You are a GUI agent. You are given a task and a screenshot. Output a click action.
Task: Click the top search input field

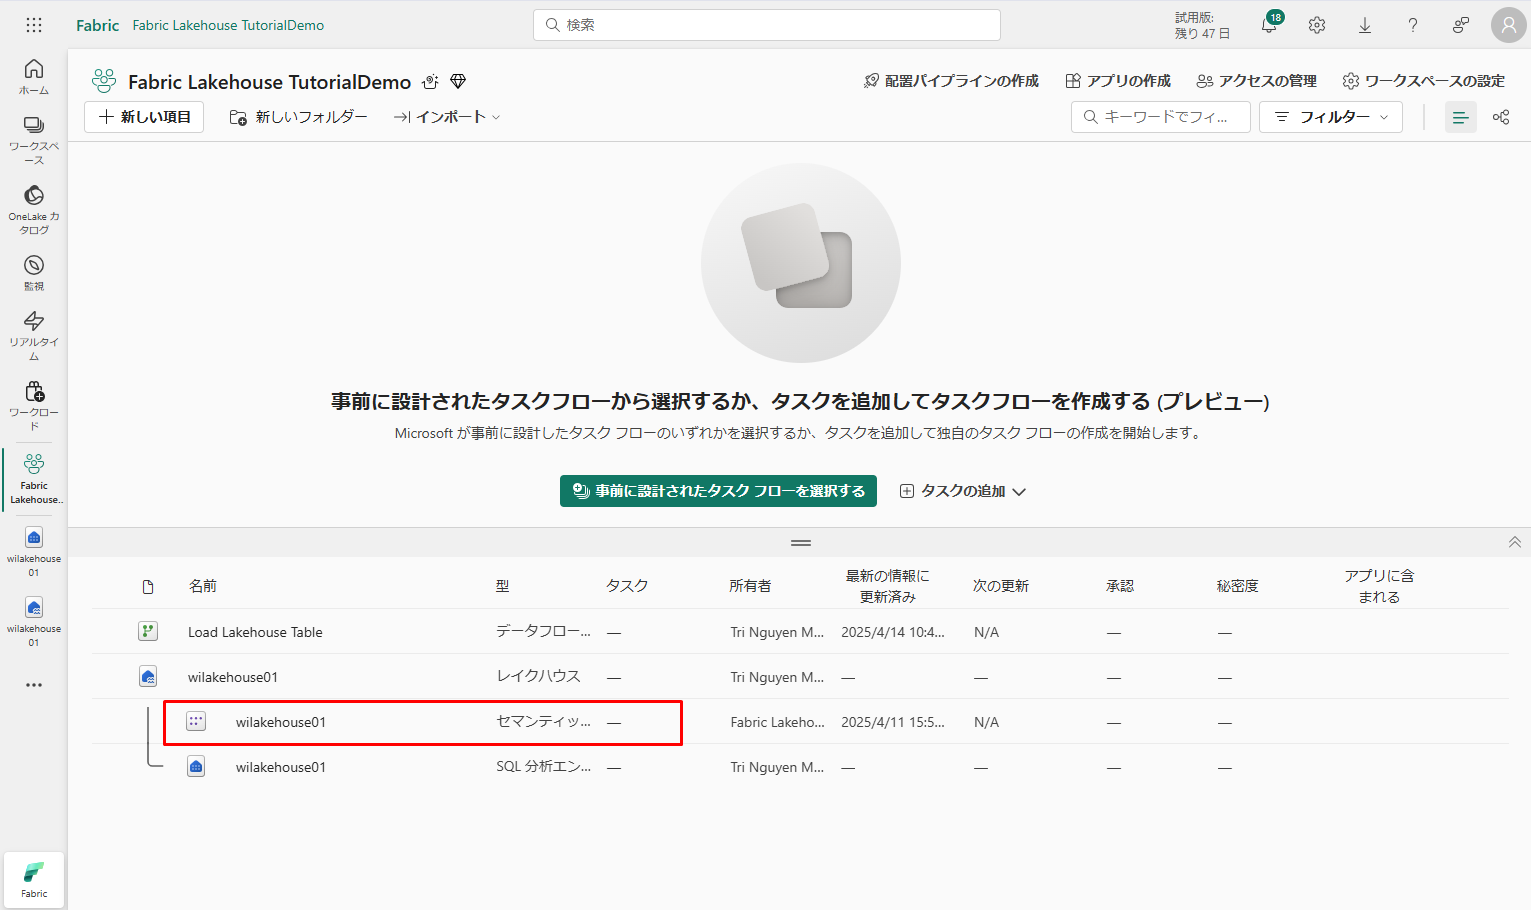767,25
